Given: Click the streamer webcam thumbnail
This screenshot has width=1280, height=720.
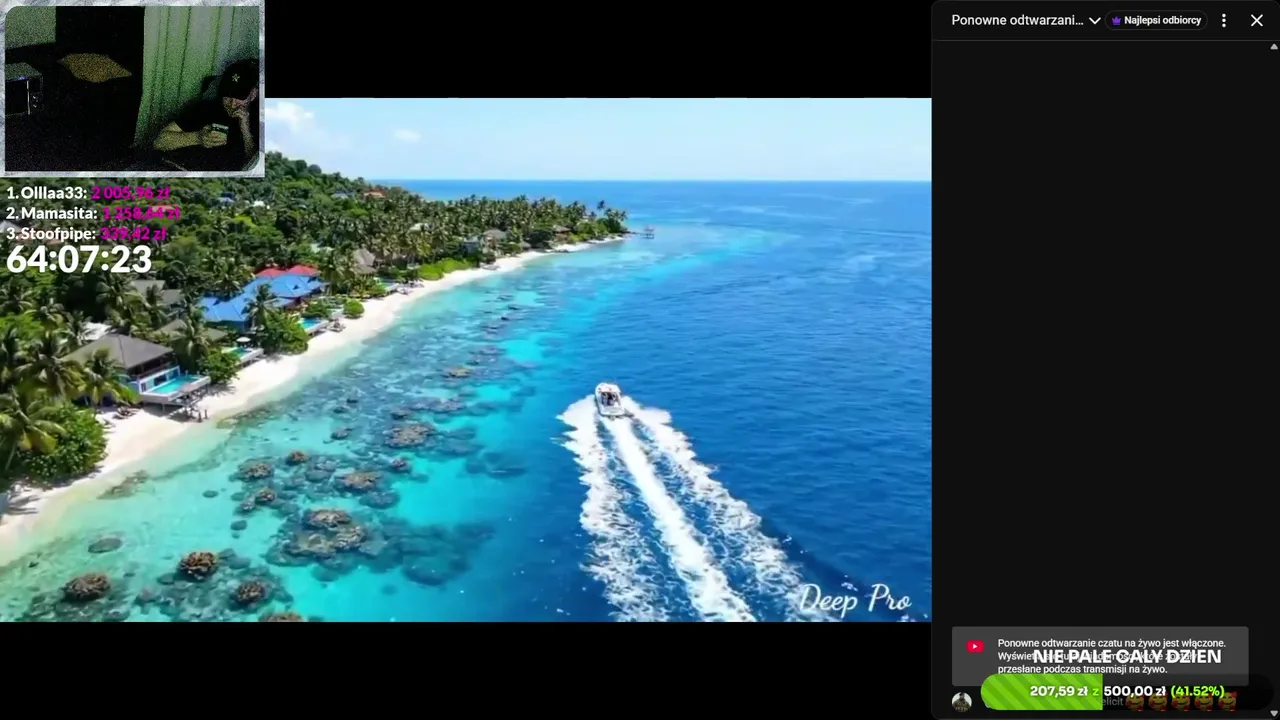Looking at the screenshot, I should 132,88.
